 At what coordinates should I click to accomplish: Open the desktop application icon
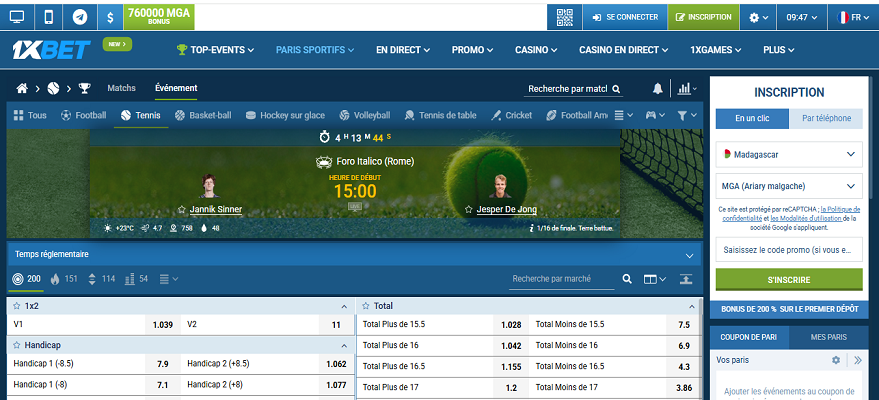pyautogui.click(x=17, y=17)
